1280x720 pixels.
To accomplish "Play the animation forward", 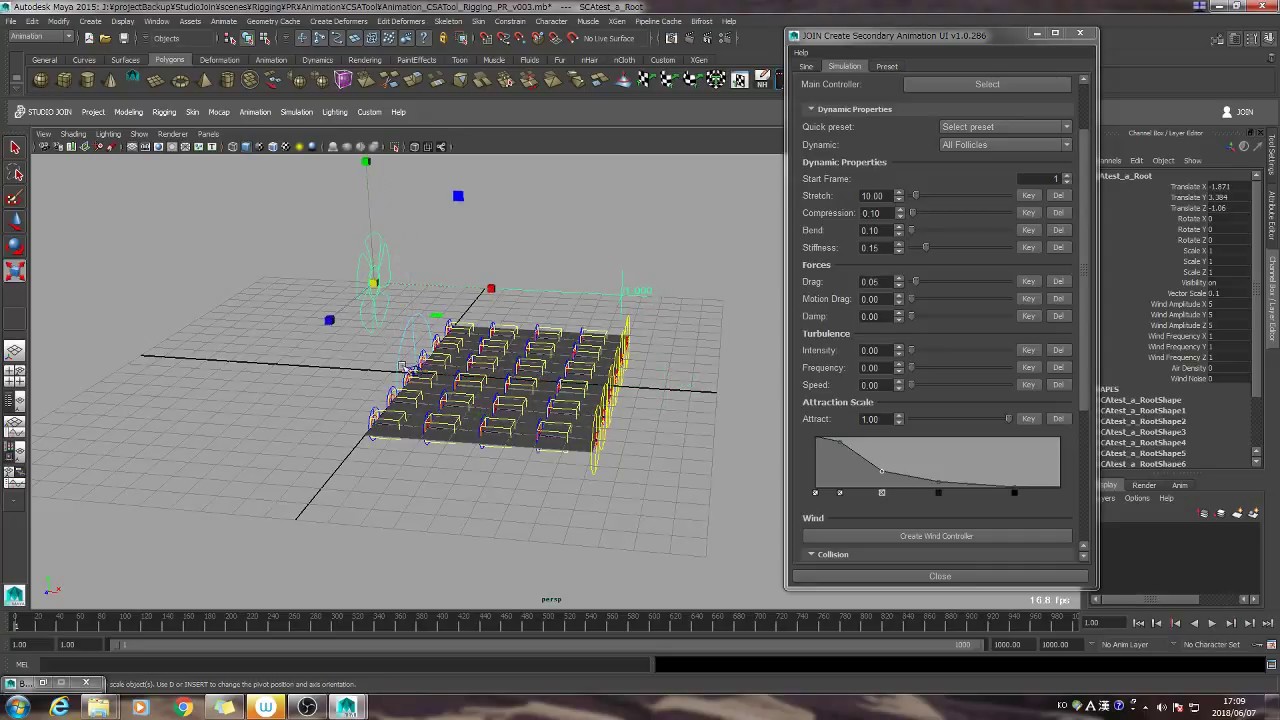I will click(x=1212, y=623).
